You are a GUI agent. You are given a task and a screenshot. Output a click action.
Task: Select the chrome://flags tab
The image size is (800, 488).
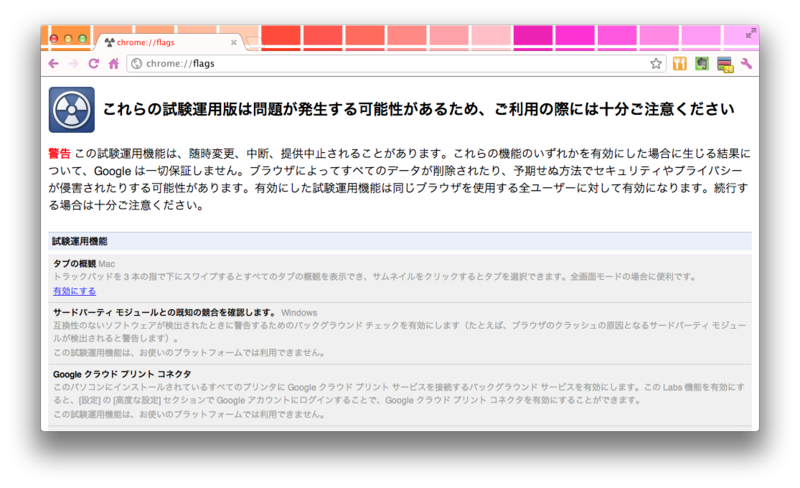(168, 42)
